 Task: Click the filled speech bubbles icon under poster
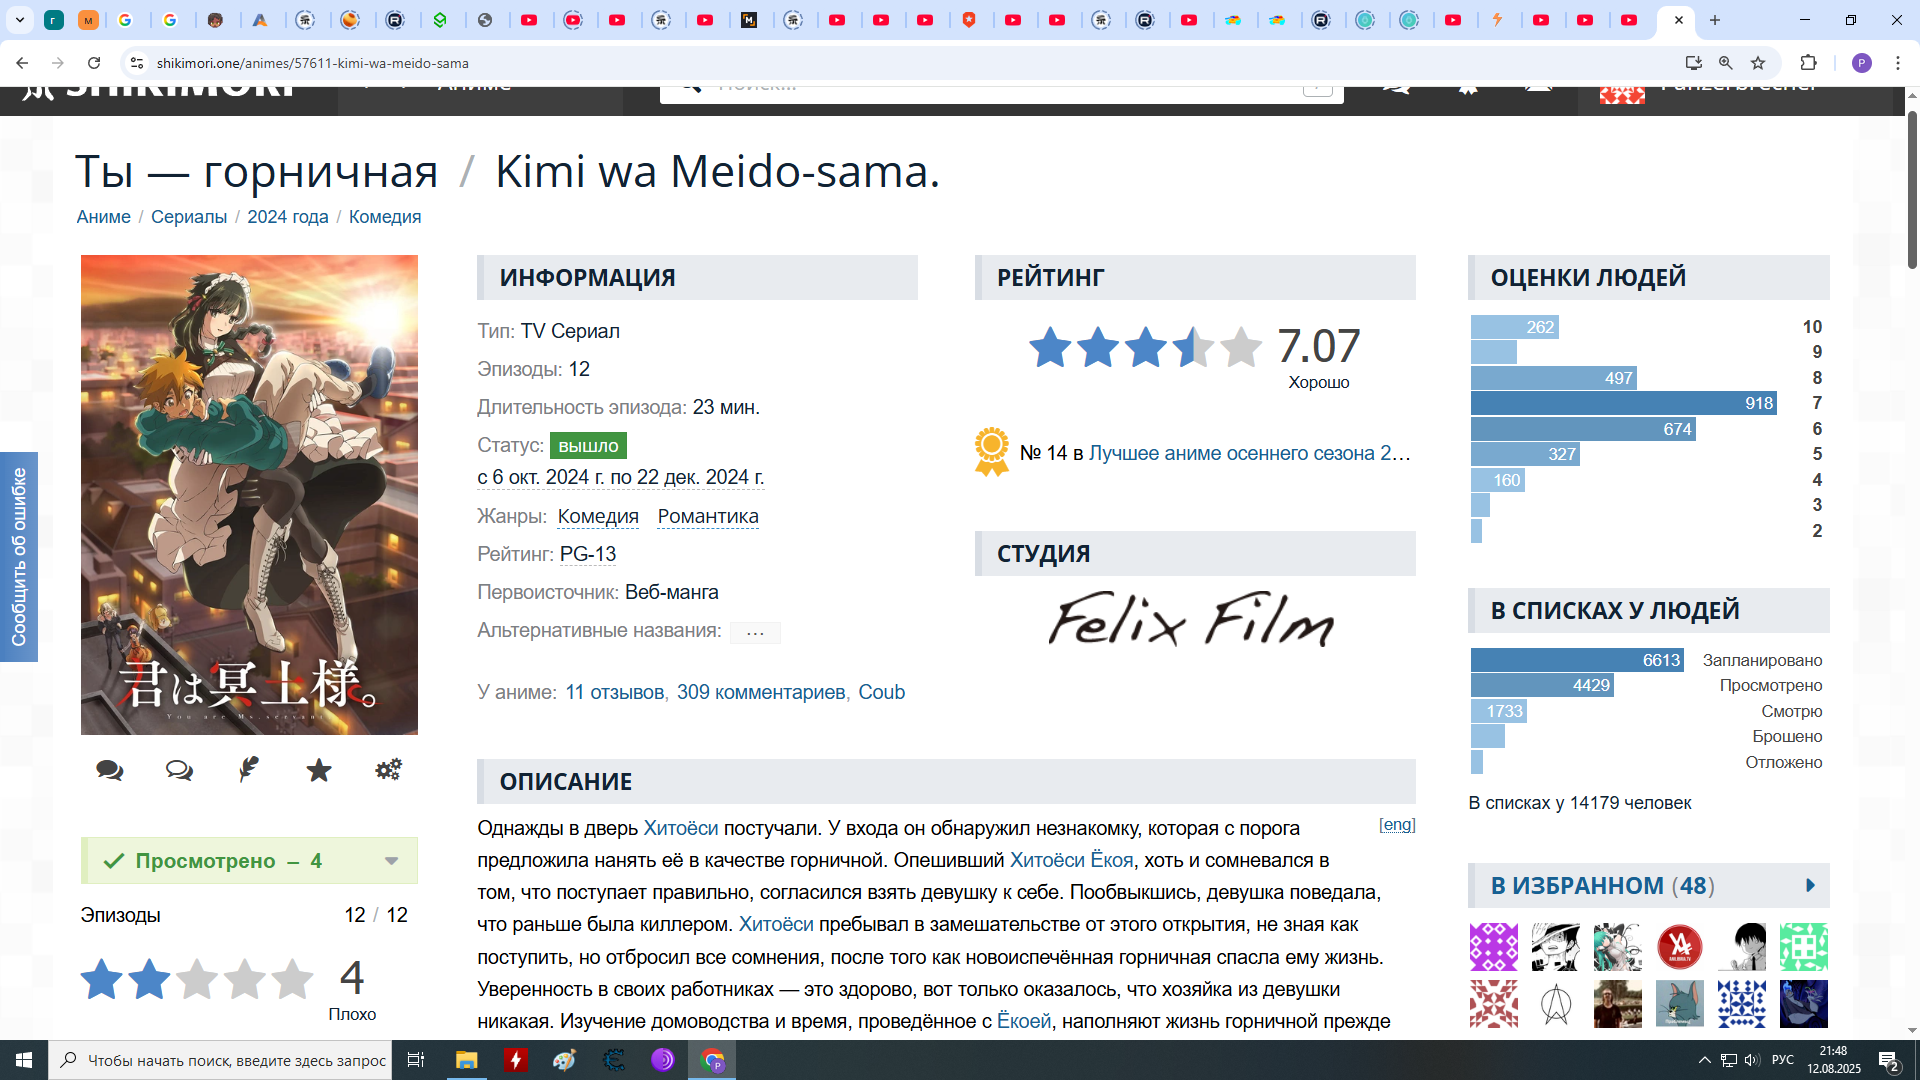109,770
